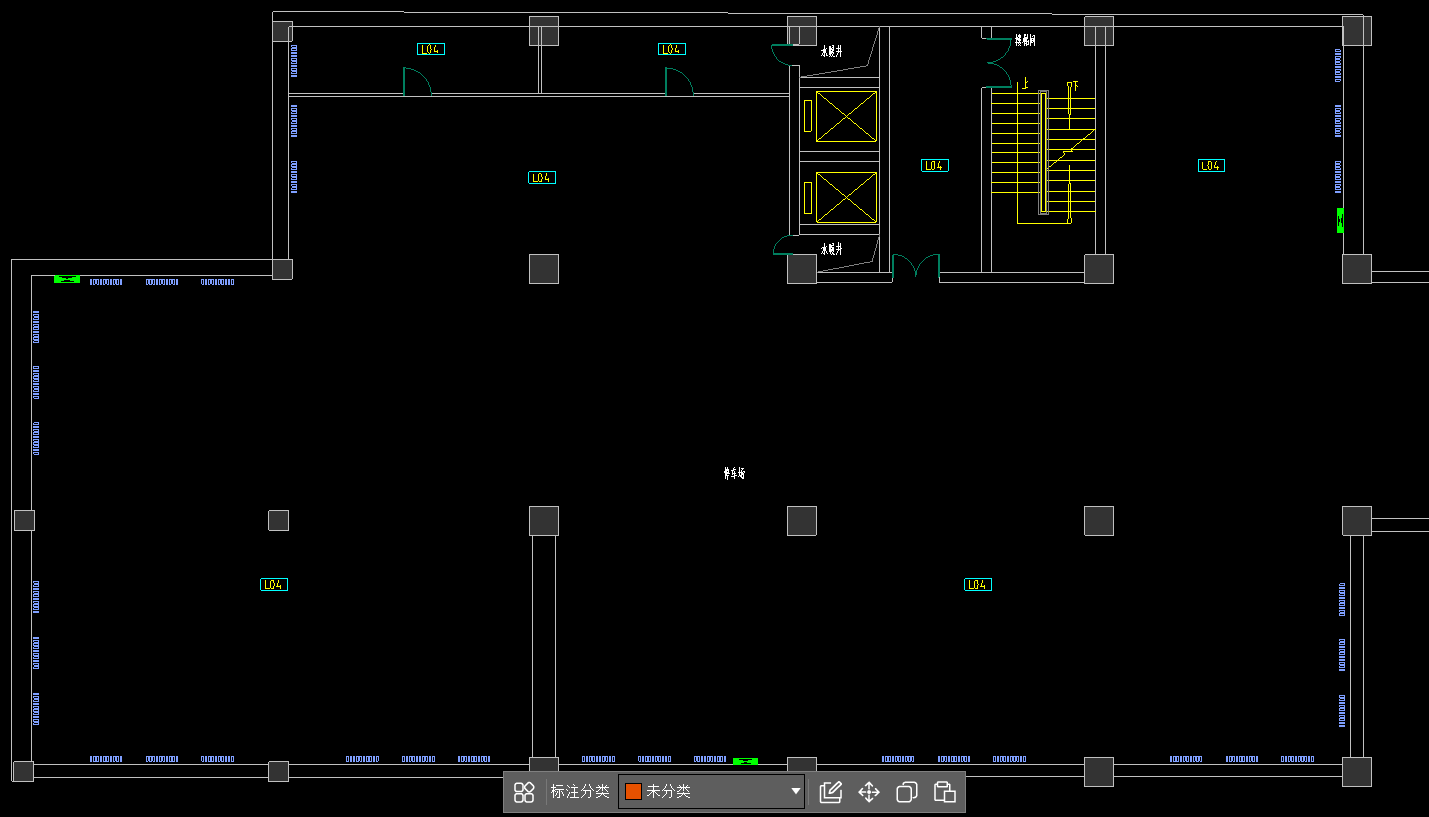This screenshot has height=817, width=1429.
Task: Click the copy overlapping-squares icon
Action: tap(907, 792)
